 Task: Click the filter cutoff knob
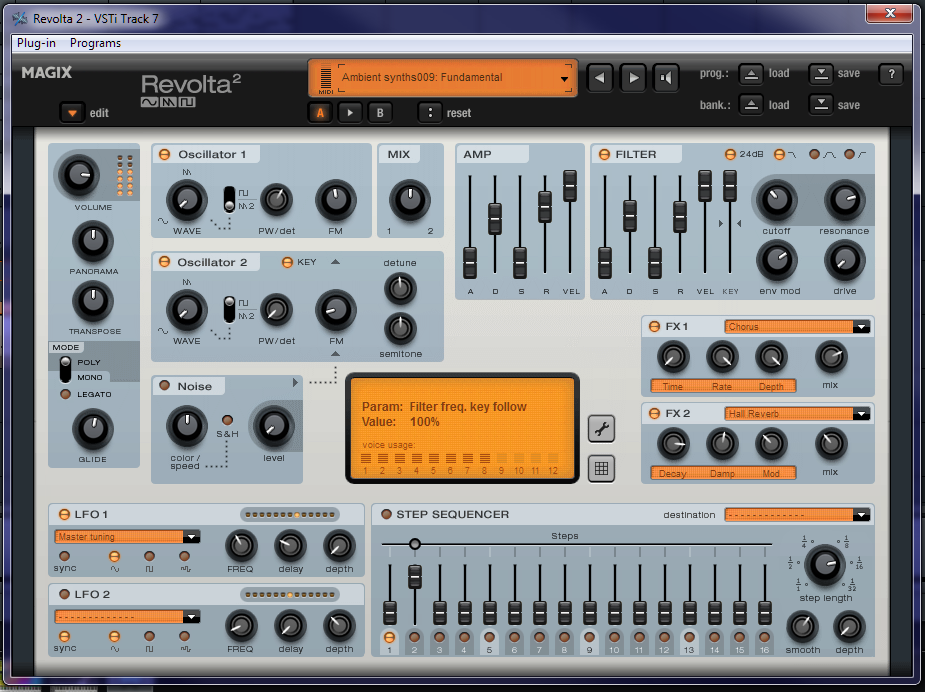776,200
